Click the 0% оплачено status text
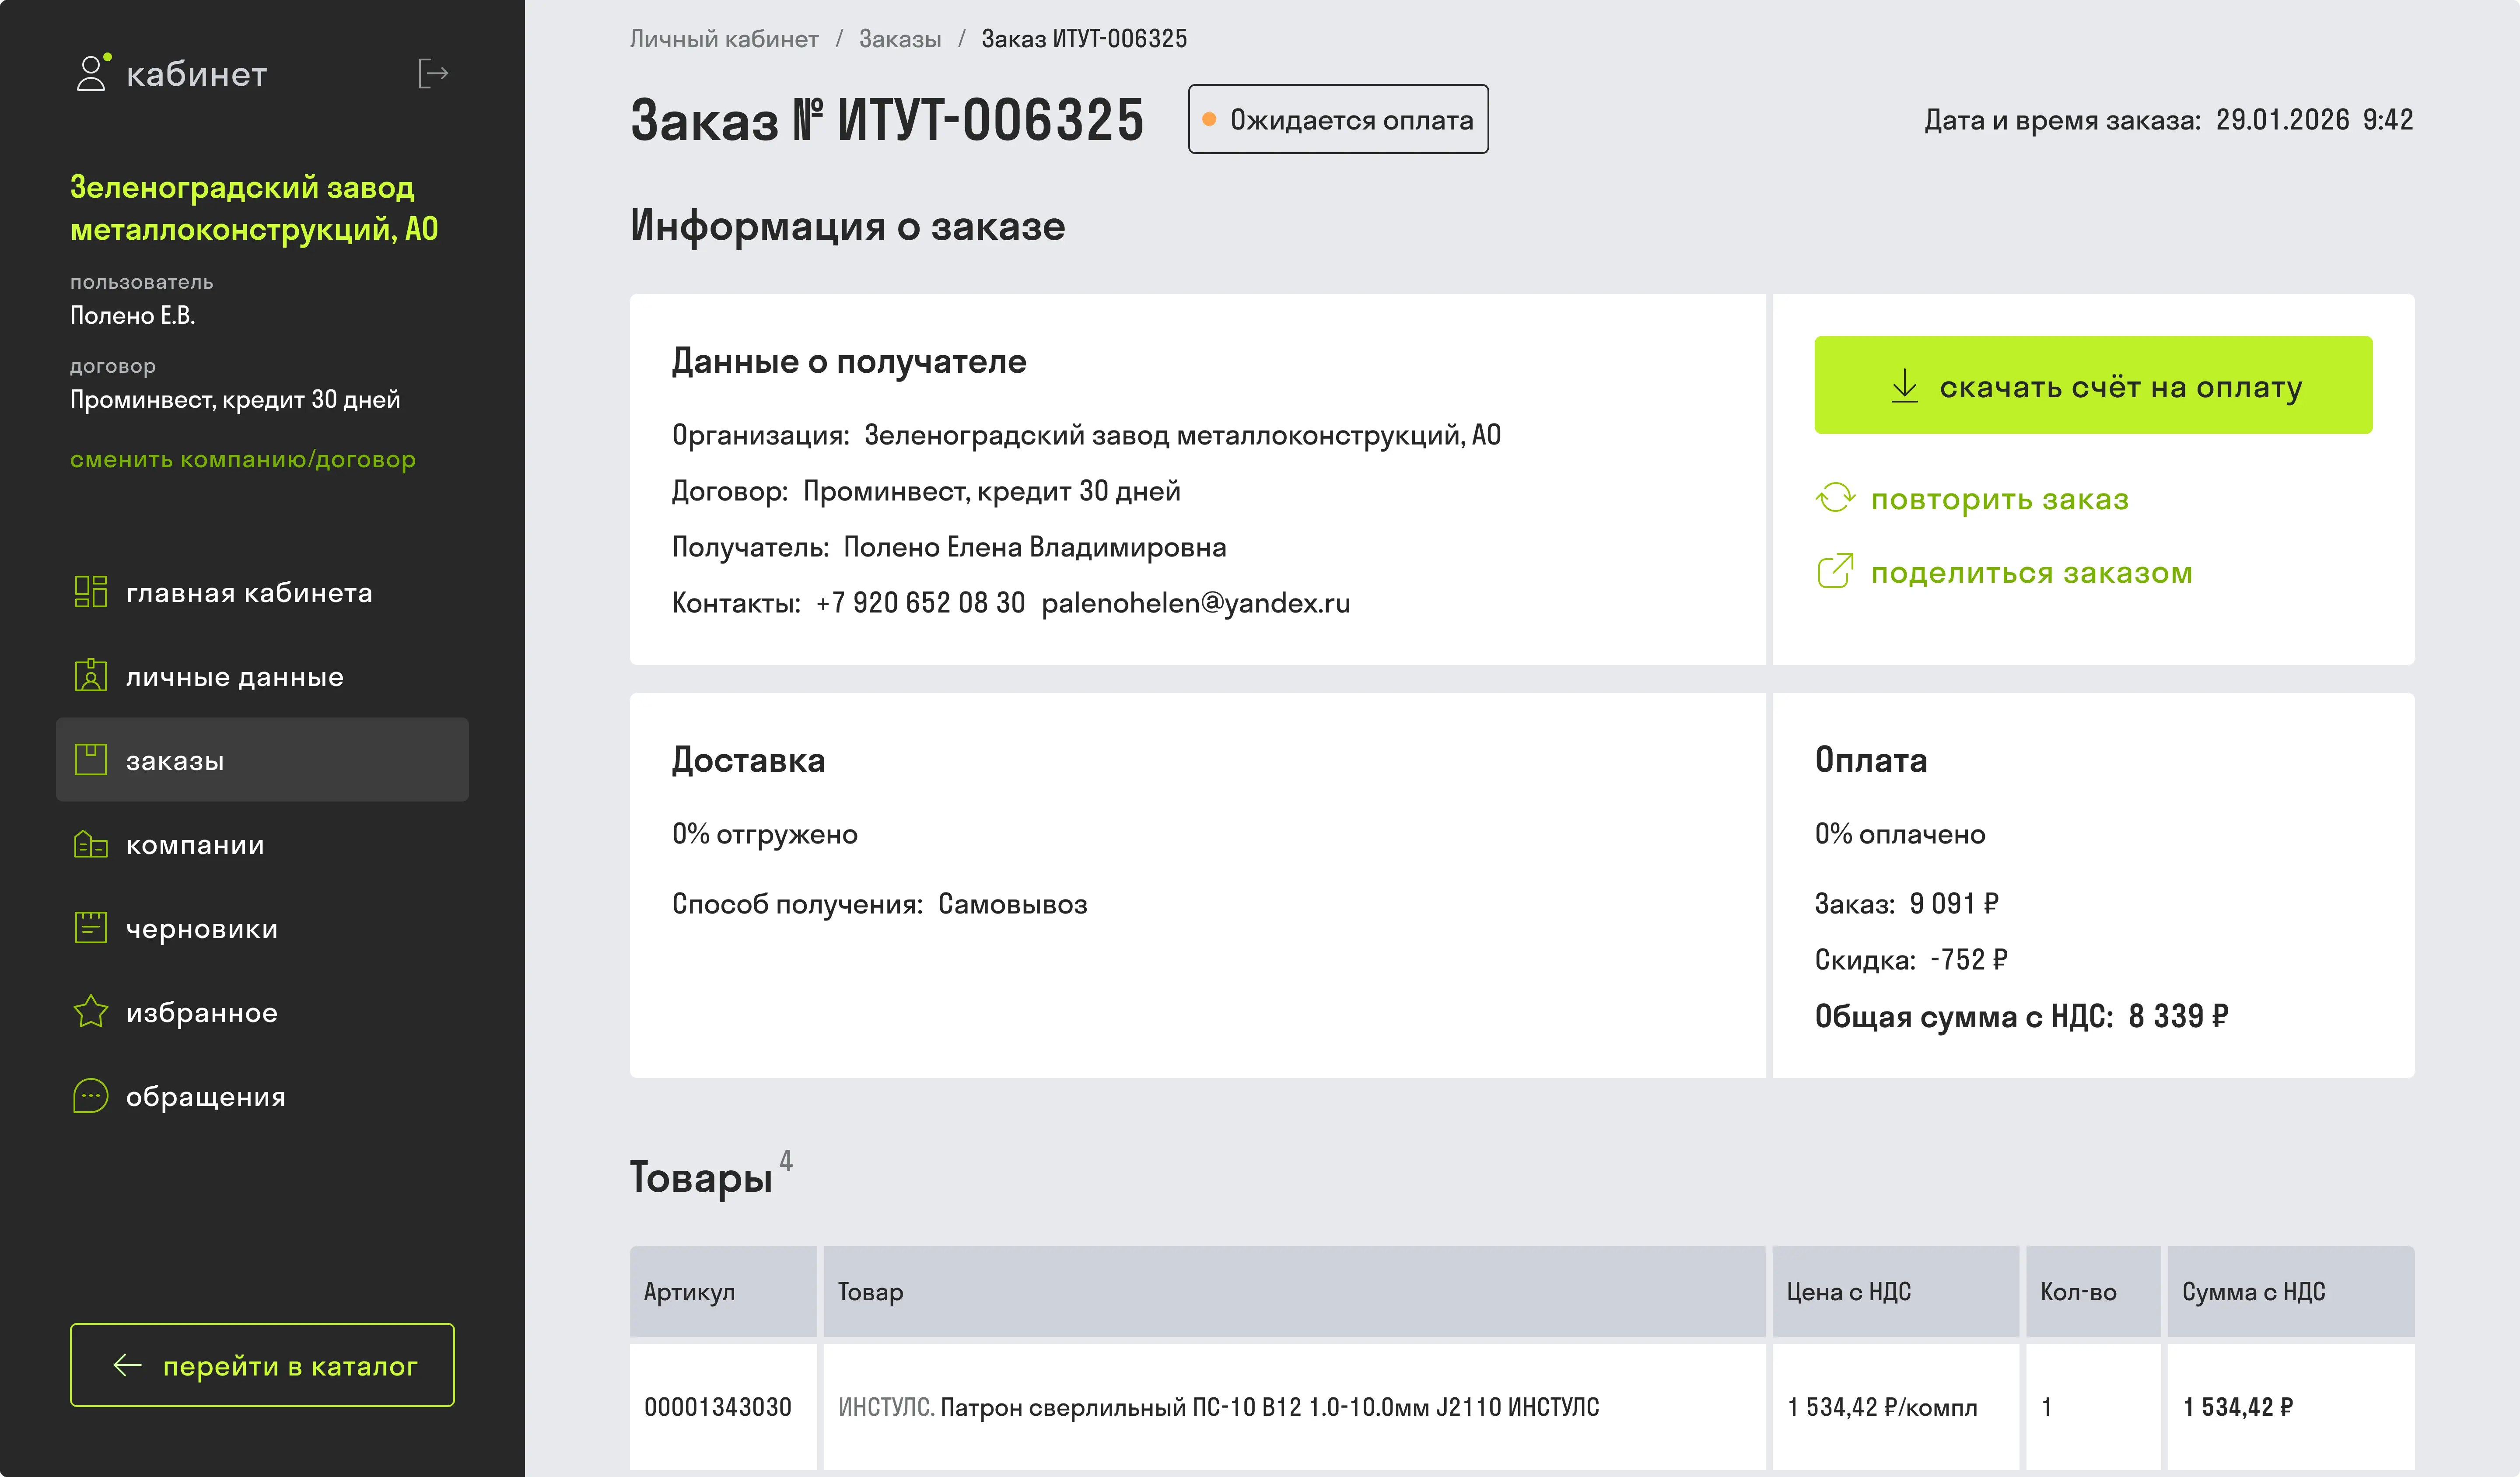 point(1900,834)
